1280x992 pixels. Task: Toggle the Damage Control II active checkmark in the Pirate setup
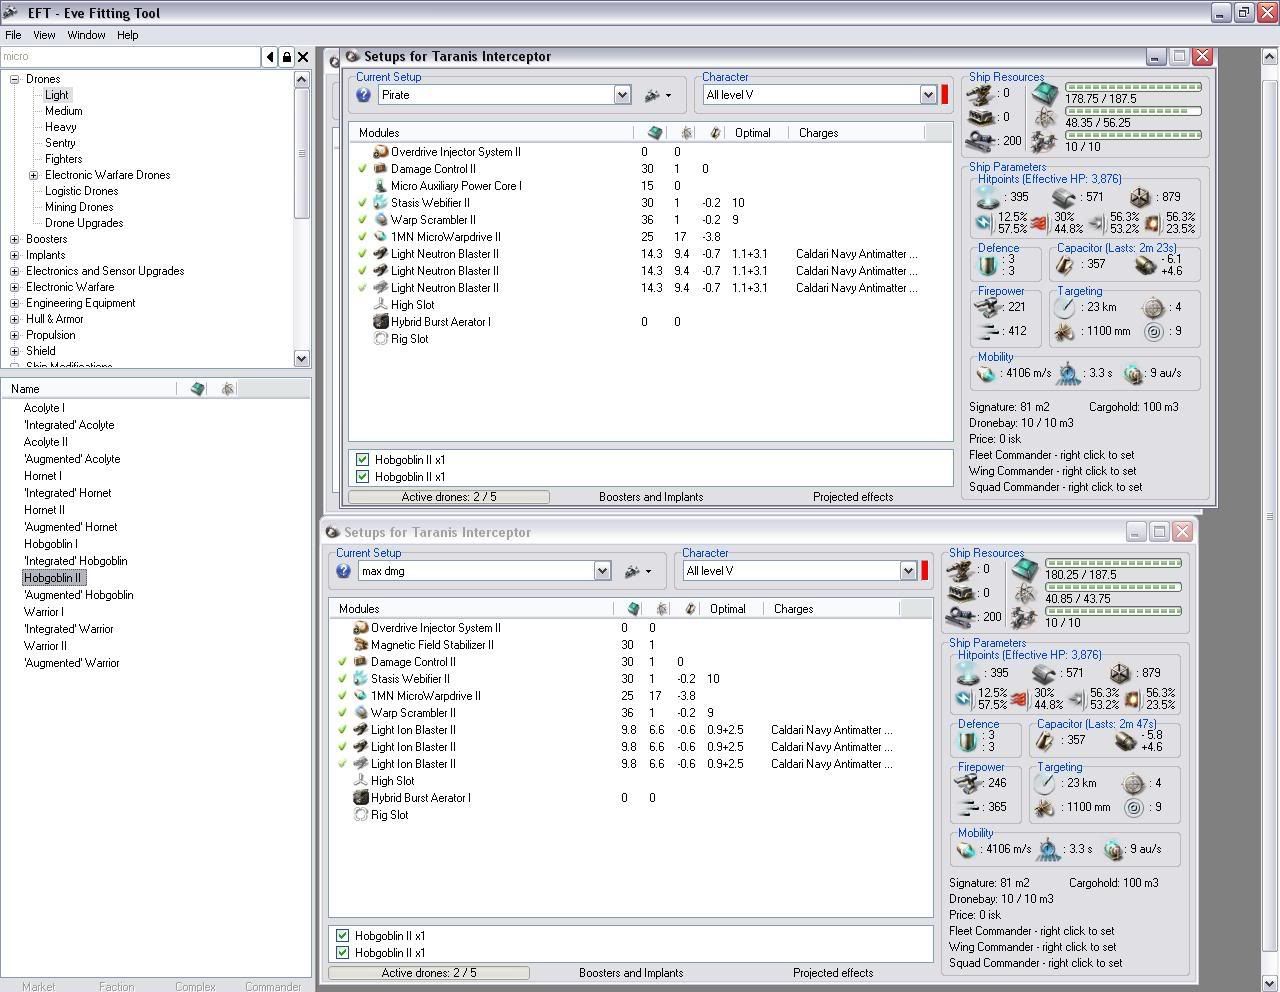coord(362,169)
